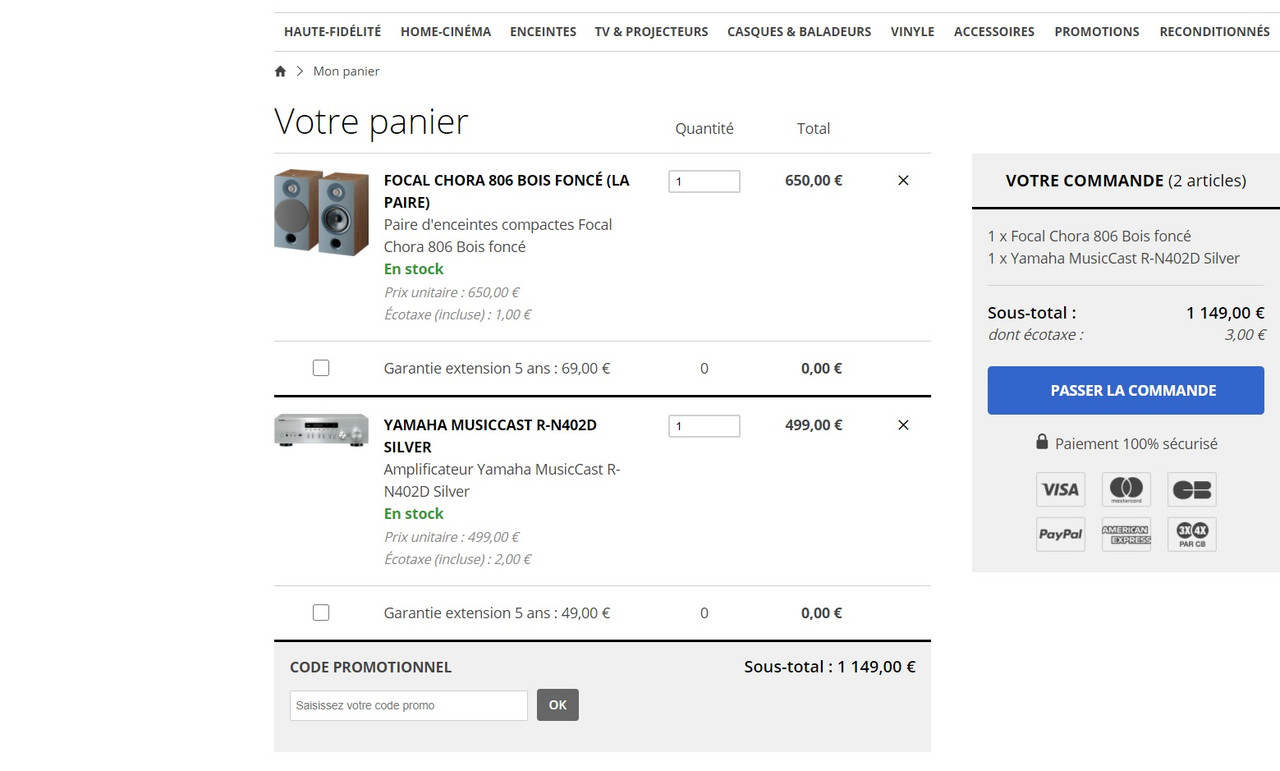Click the 499,00 € total of Yamaha row
Image resolution: width=1280 pixels, height=771 pixels.
(x=814, y=425)
